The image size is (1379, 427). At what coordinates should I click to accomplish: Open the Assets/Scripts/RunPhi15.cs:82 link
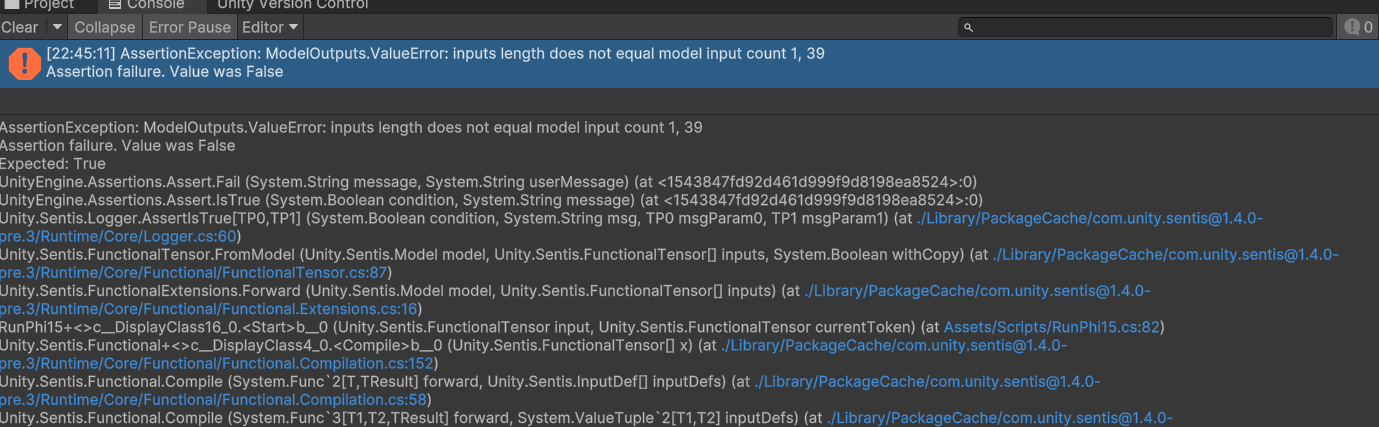click(1054, 327)
